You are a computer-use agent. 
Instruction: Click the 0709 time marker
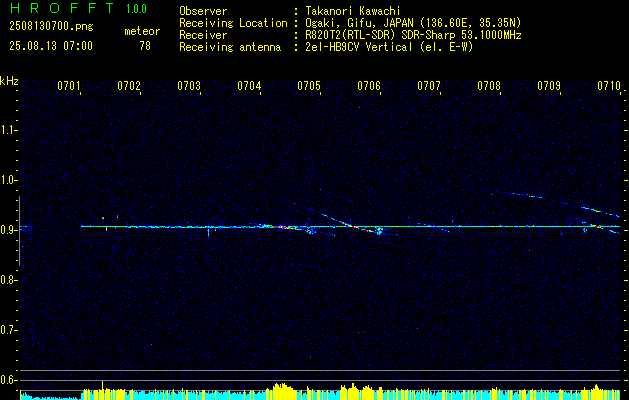[549, 85]
